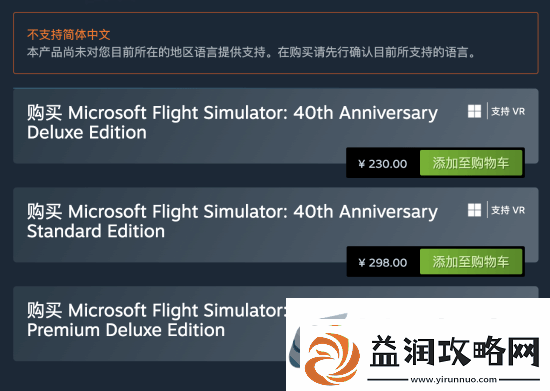The image size is (550, 391).
Task: Click the 益润攻略网 watermark text
Action: click(x=455, y=351)
